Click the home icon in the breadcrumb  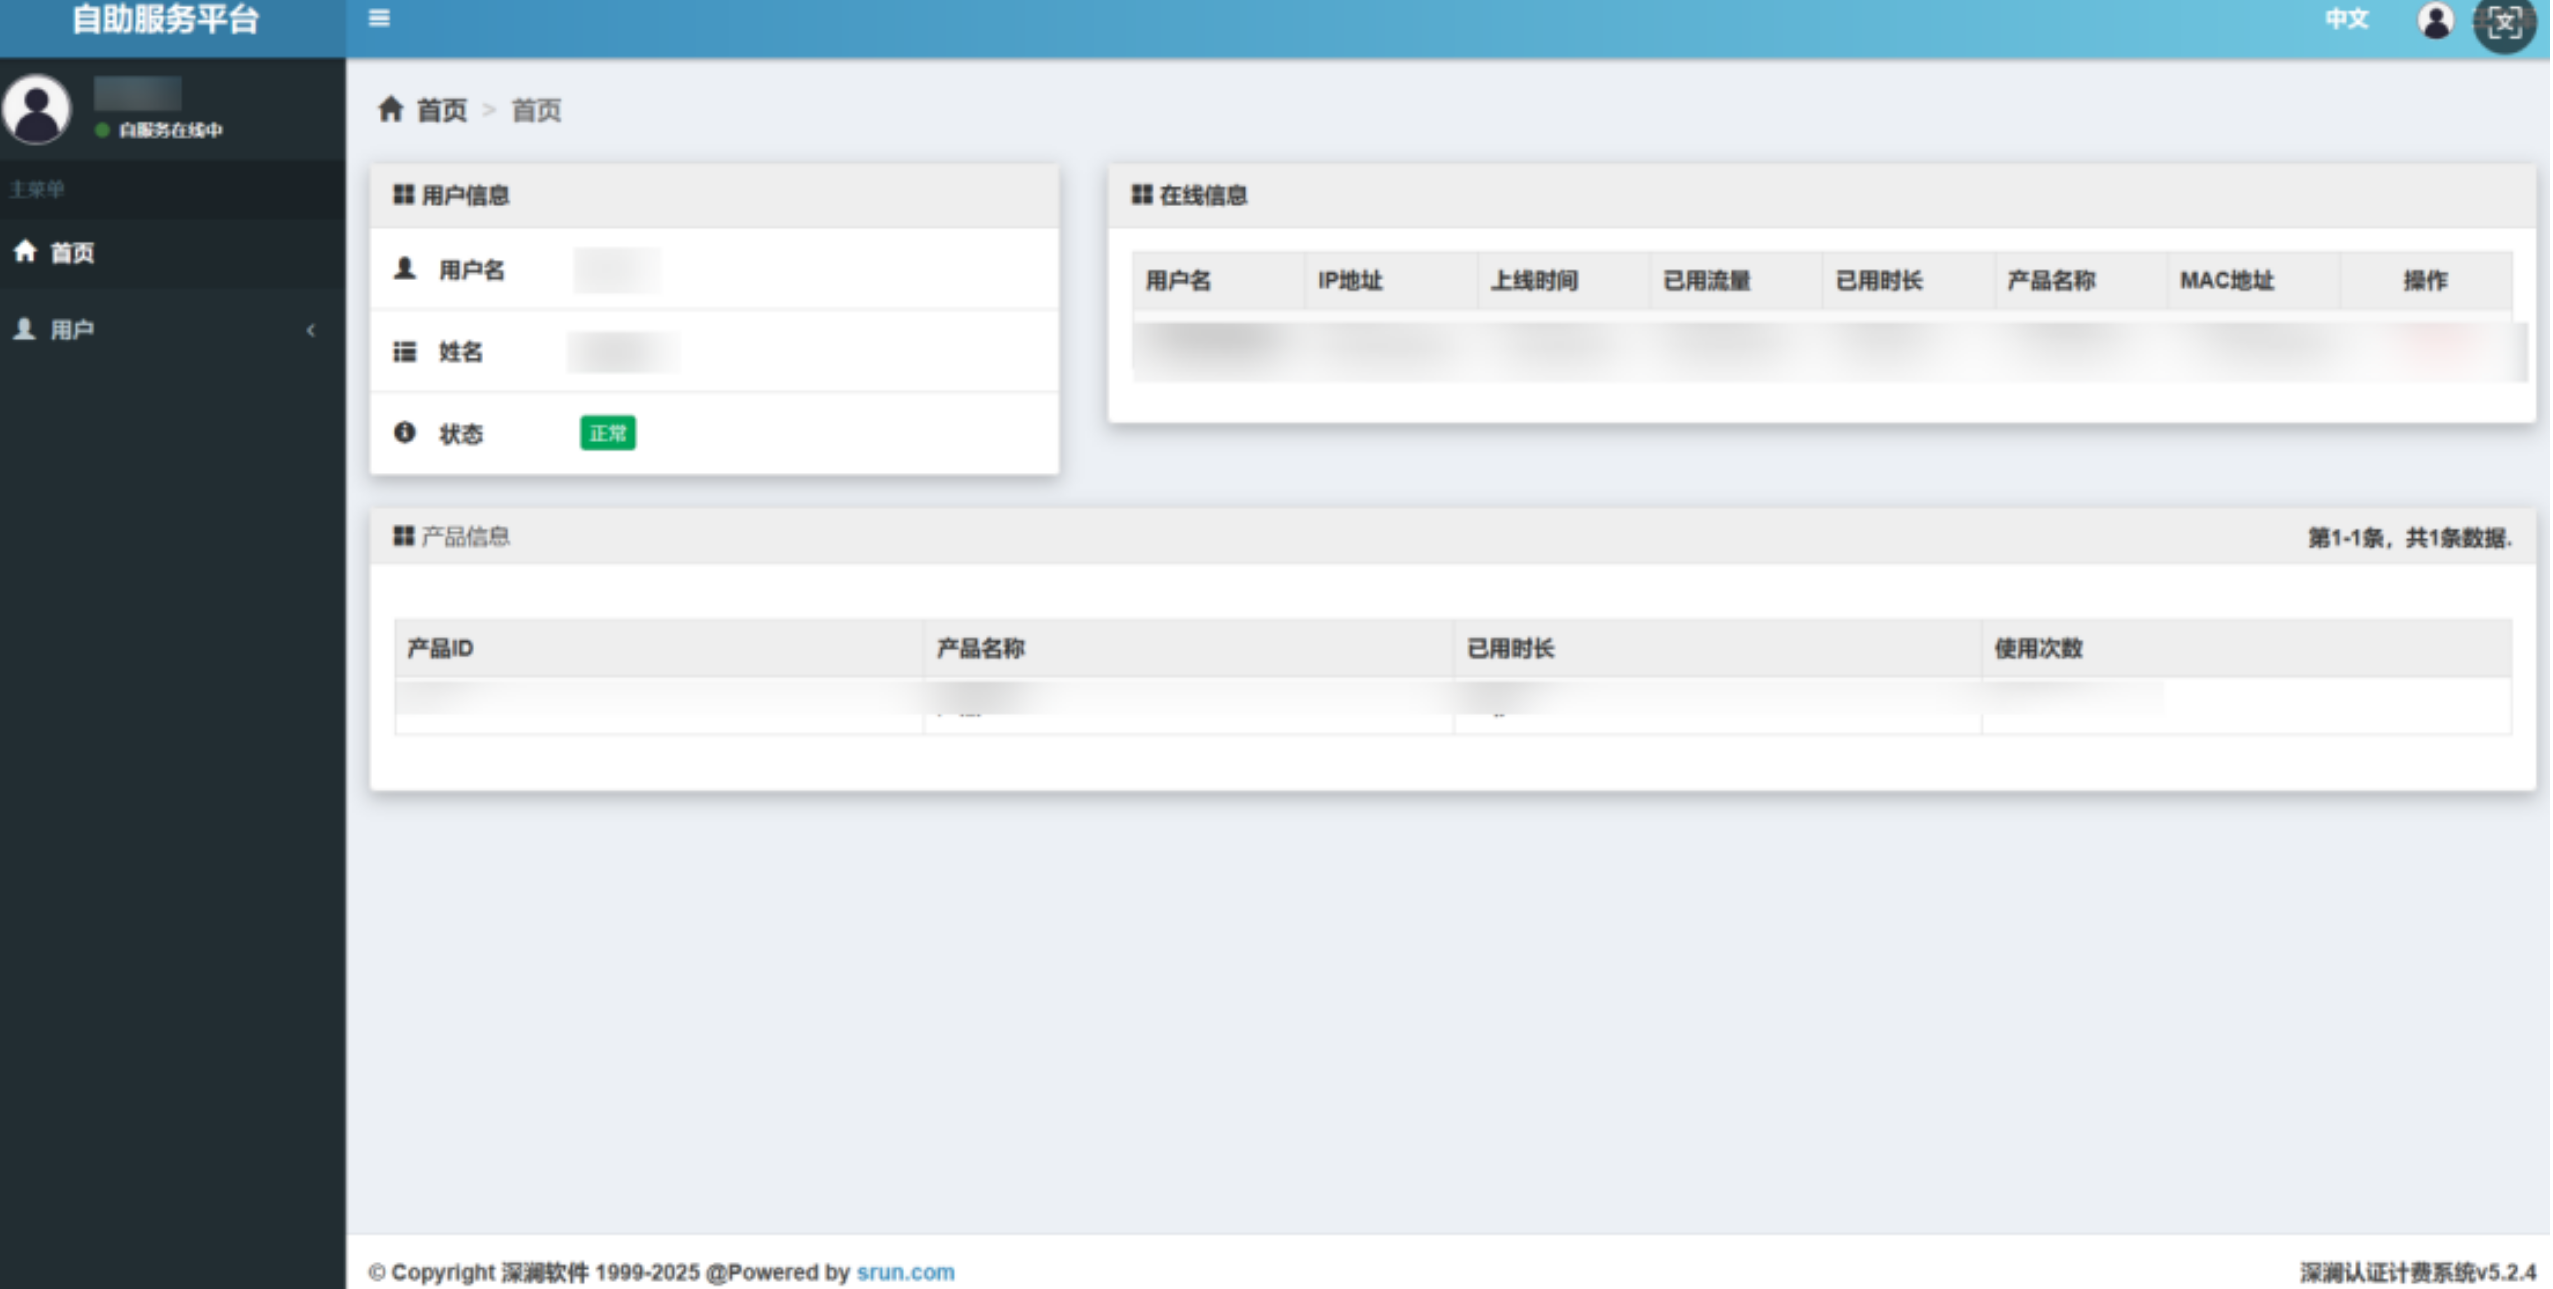coord(390,109)
